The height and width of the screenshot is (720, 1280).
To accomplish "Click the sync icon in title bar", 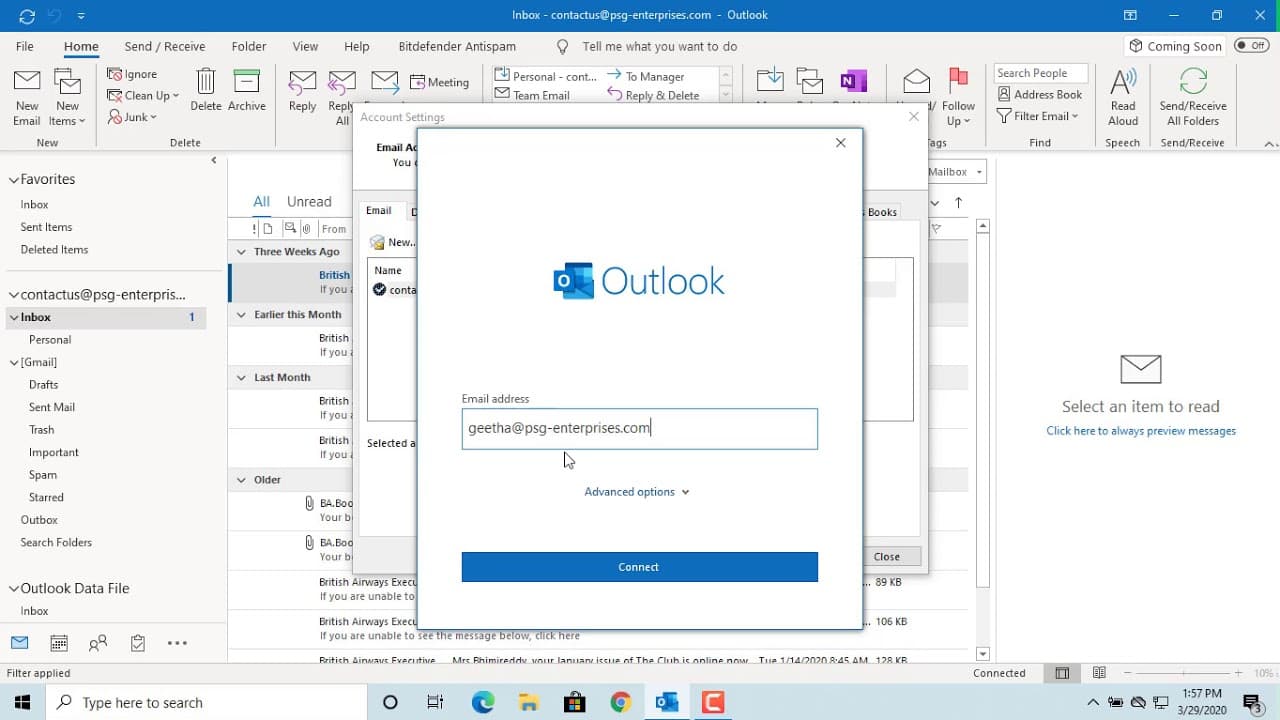I will click(x=27, y=16).
